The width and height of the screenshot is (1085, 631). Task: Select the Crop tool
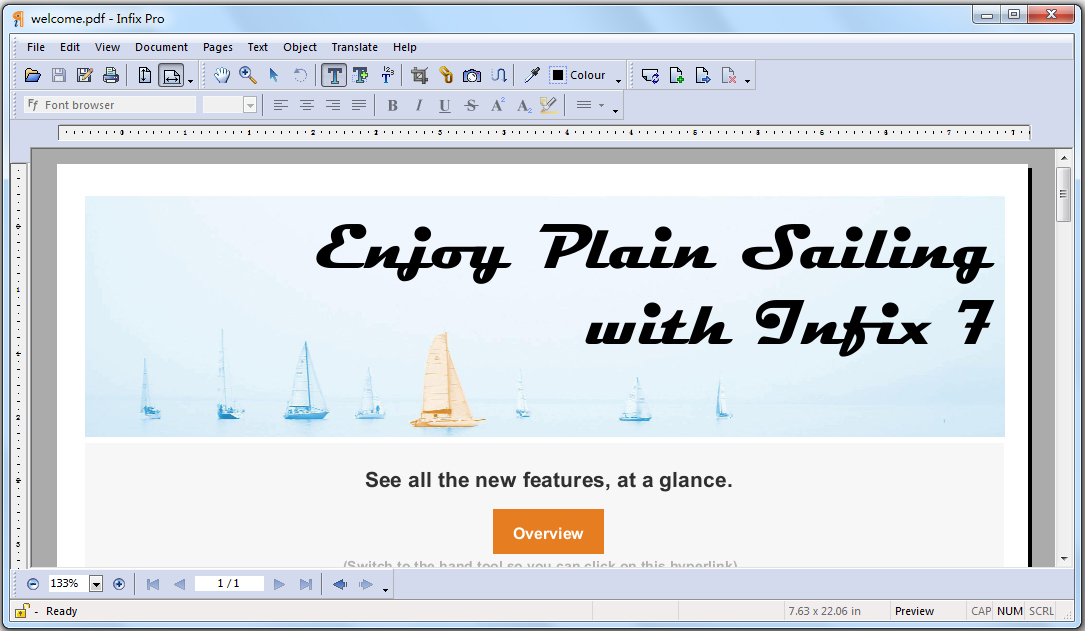pyautogui.click(x=419, y=75)
